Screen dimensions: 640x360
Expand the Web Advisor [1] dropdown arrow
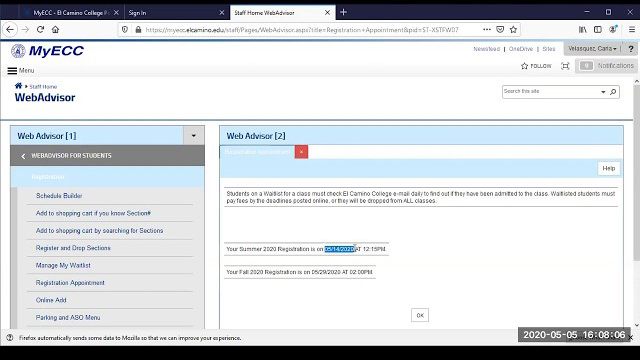(x=193, y=136)
